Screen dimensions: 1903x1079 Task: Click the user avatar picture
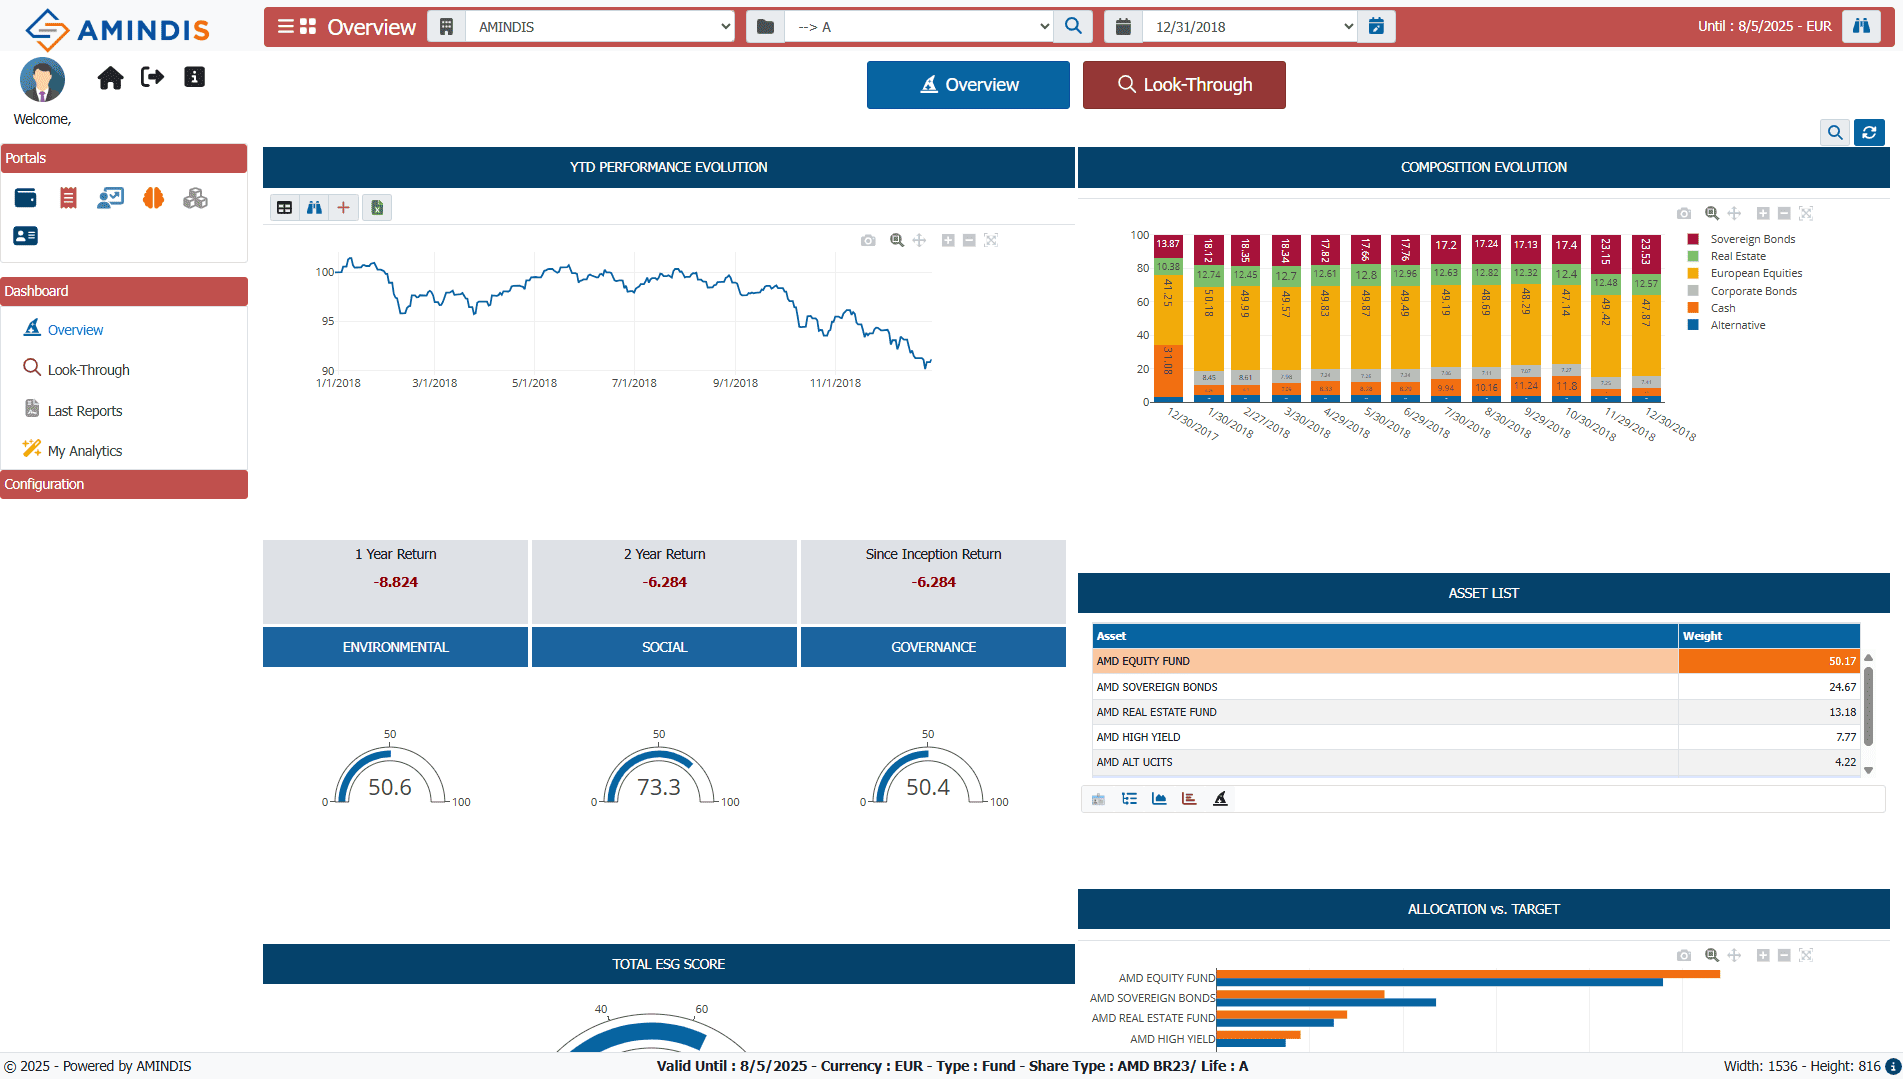click(x=42, y=80)
